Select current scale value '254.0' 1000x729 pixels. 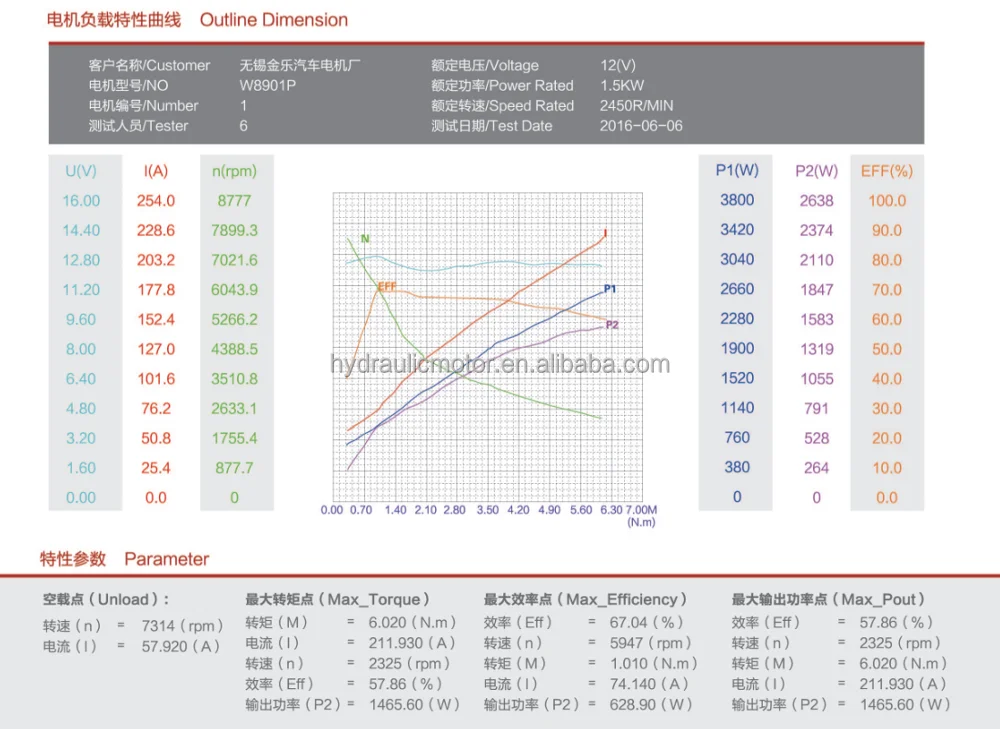tap(156, 201)
